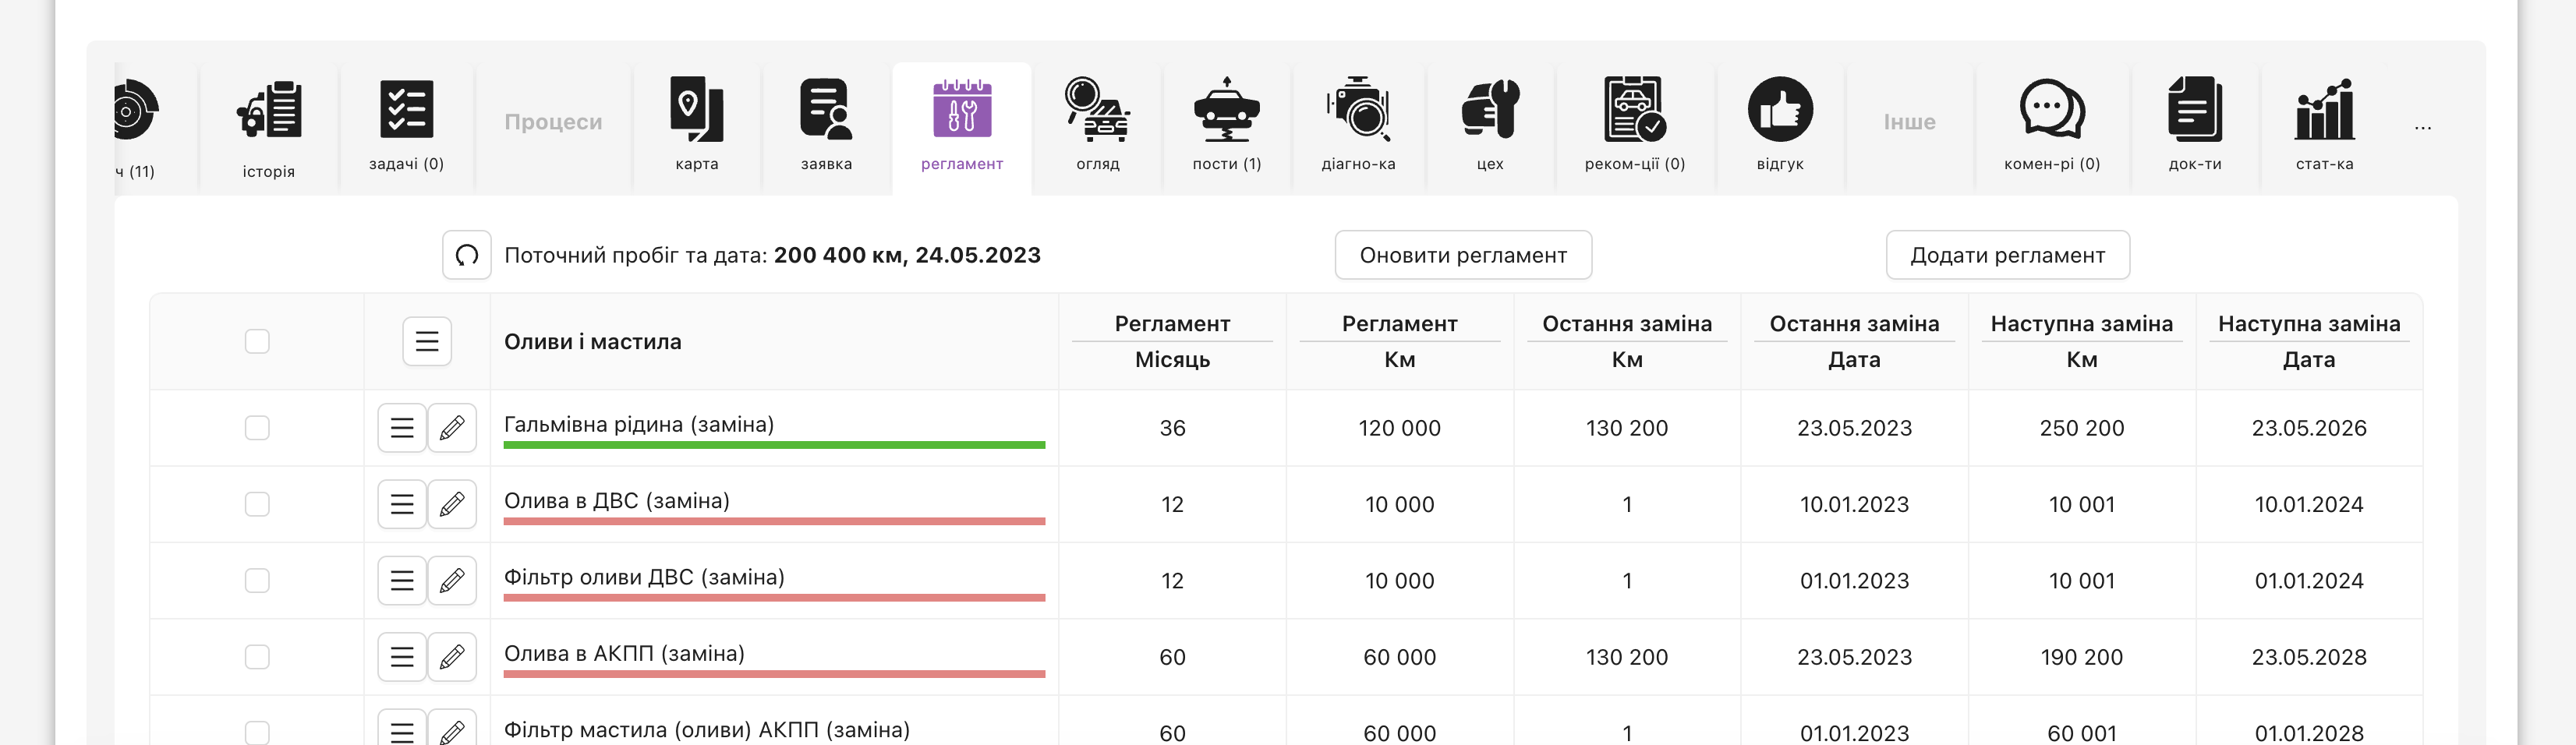Open the діагно-ка engine diagnostics icon

click(x=1357, y=109)
